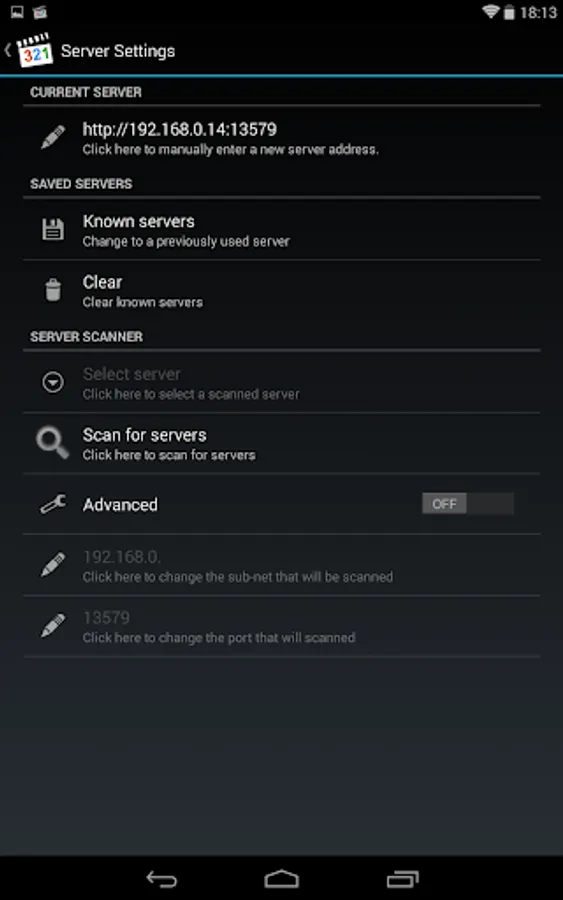The height and width of the screenshot is (900, 563).
Task: Click the Server Settings title text
Action: pyautogui.click(x=118, y=51)
